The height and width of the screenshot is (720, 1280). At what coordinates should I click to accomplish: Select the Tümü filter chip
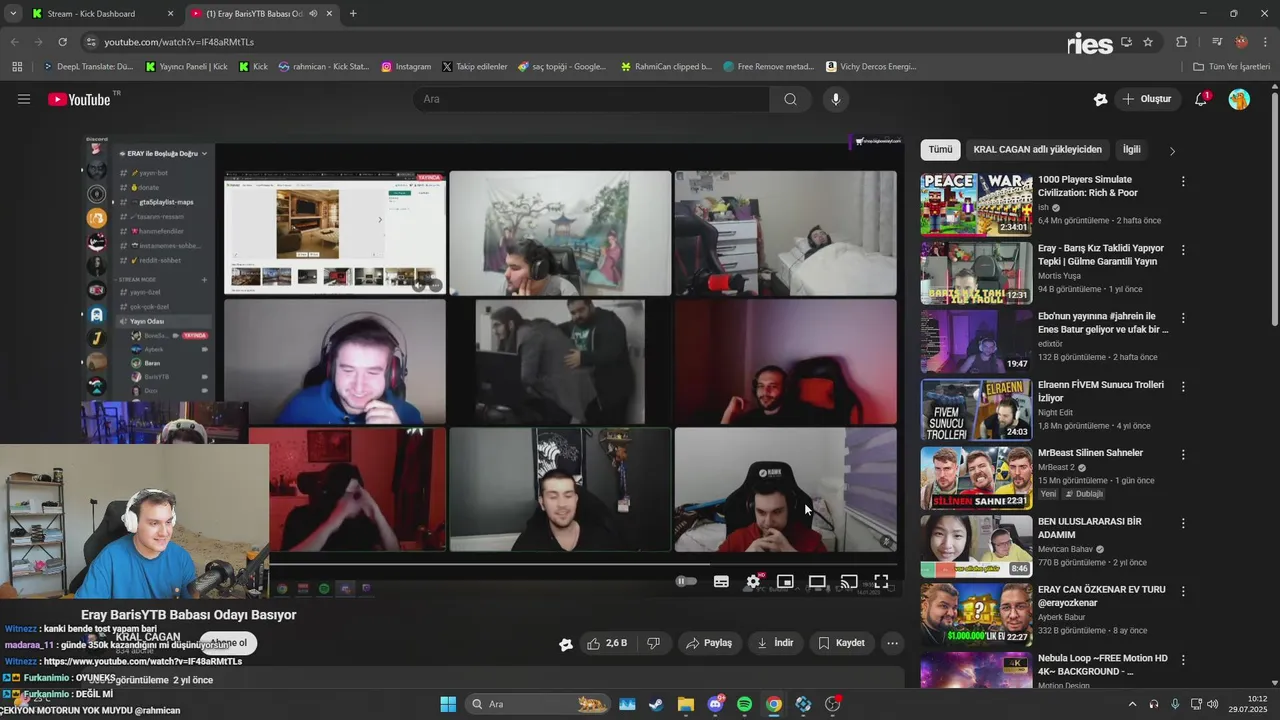point(940,149)
